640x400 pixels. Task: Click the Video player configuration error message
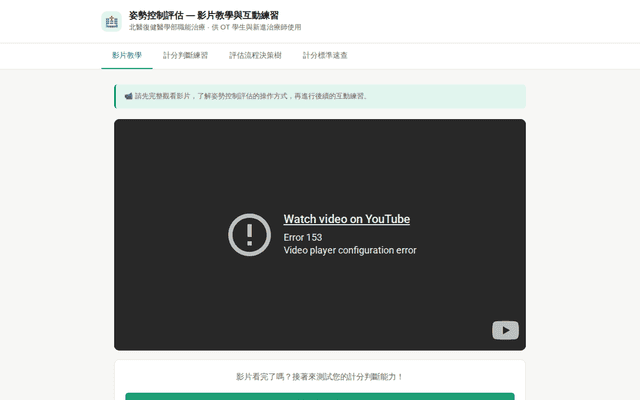pos(350,250)
